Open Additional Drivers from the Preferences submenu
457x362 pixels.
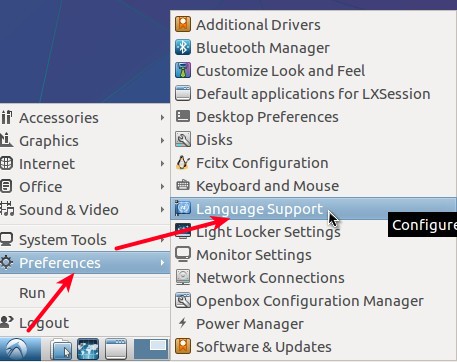(x=313, y=25)
